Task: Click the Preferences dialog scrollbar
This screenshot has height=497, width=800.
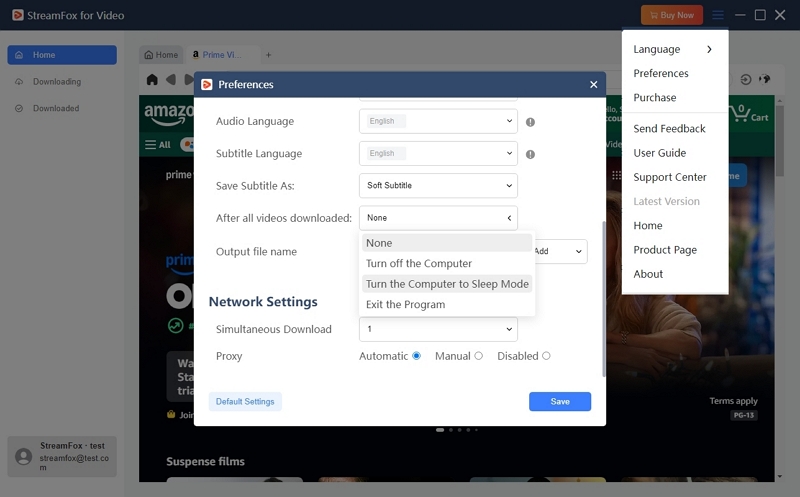Action: [604, 299]
